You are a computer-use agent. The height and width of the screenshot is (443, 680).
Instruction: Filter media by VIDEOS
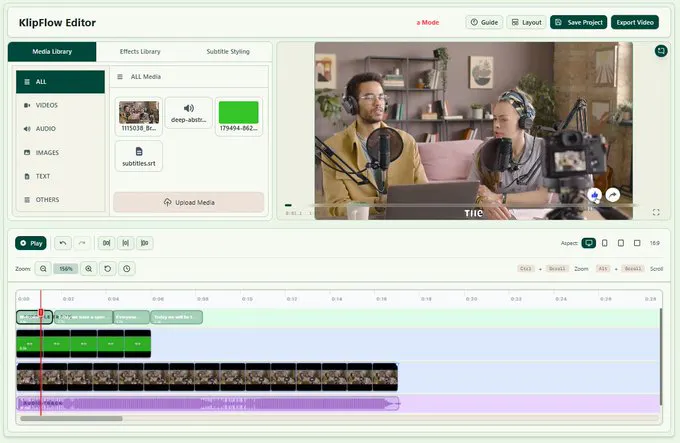click(x=60, y=105)
